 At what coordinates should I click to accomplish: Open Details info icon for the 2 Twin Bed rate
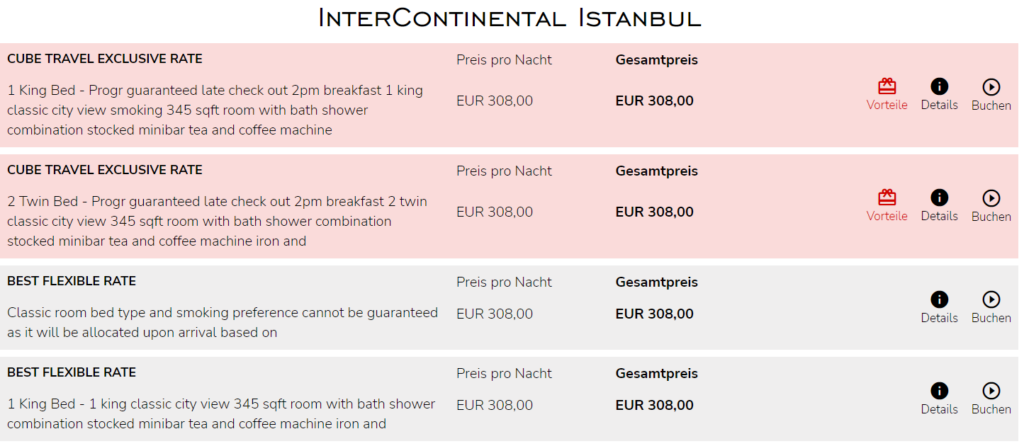coord(939,198)
